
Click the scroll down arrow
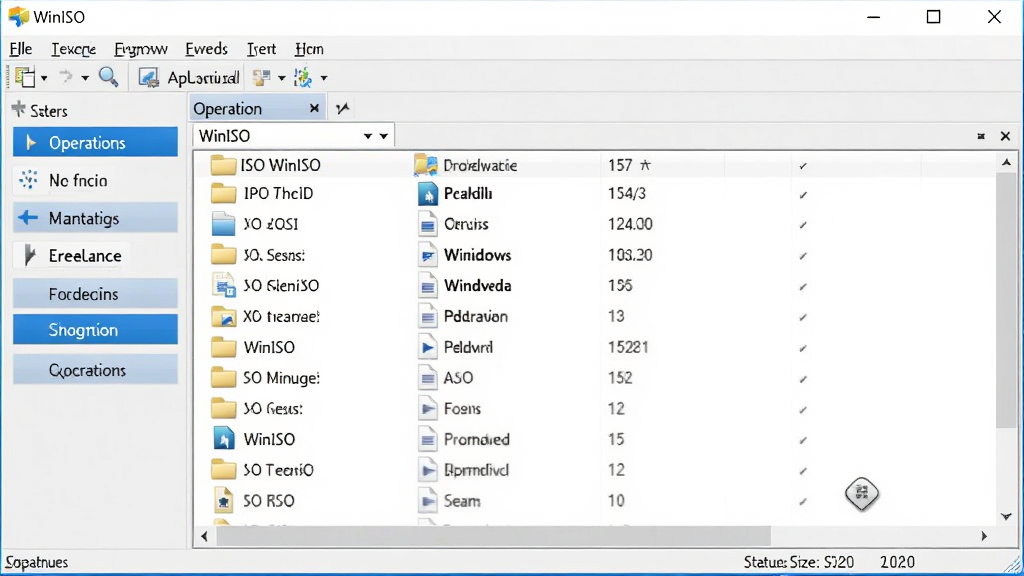point(1006,516)
